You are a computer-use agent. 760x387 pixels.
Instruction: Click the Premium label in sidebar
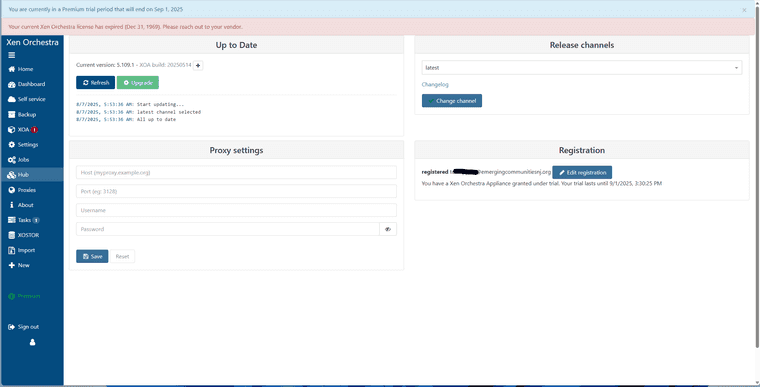tap(29, 296)
